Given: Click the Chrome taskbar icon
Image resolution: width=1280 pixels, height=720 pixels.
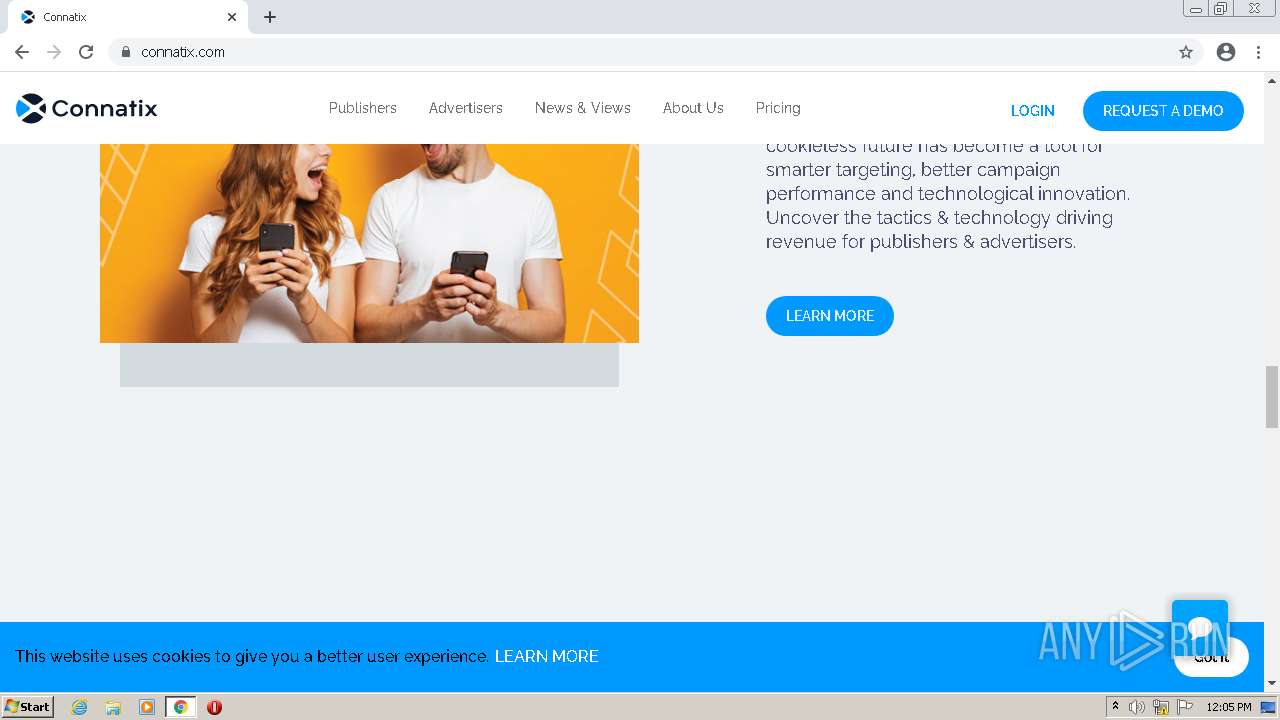Looking at the screenshot, I should (180, 707).
